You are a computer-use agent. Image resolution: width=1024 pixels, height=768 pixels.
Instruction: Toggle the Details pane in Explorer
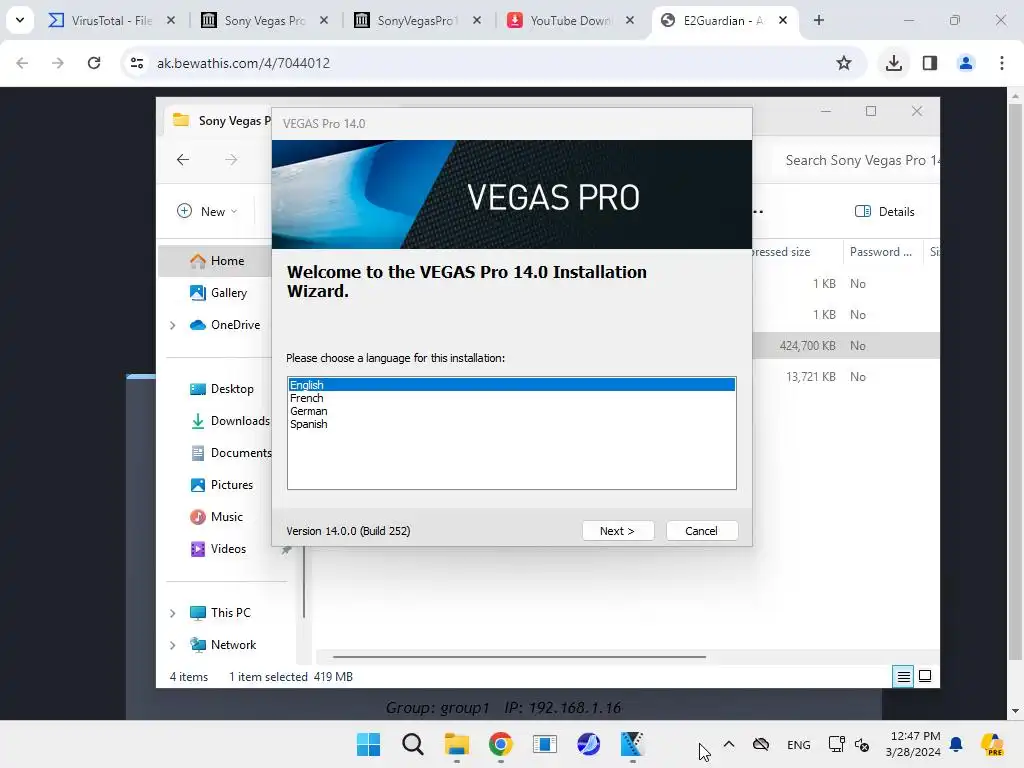884,212
